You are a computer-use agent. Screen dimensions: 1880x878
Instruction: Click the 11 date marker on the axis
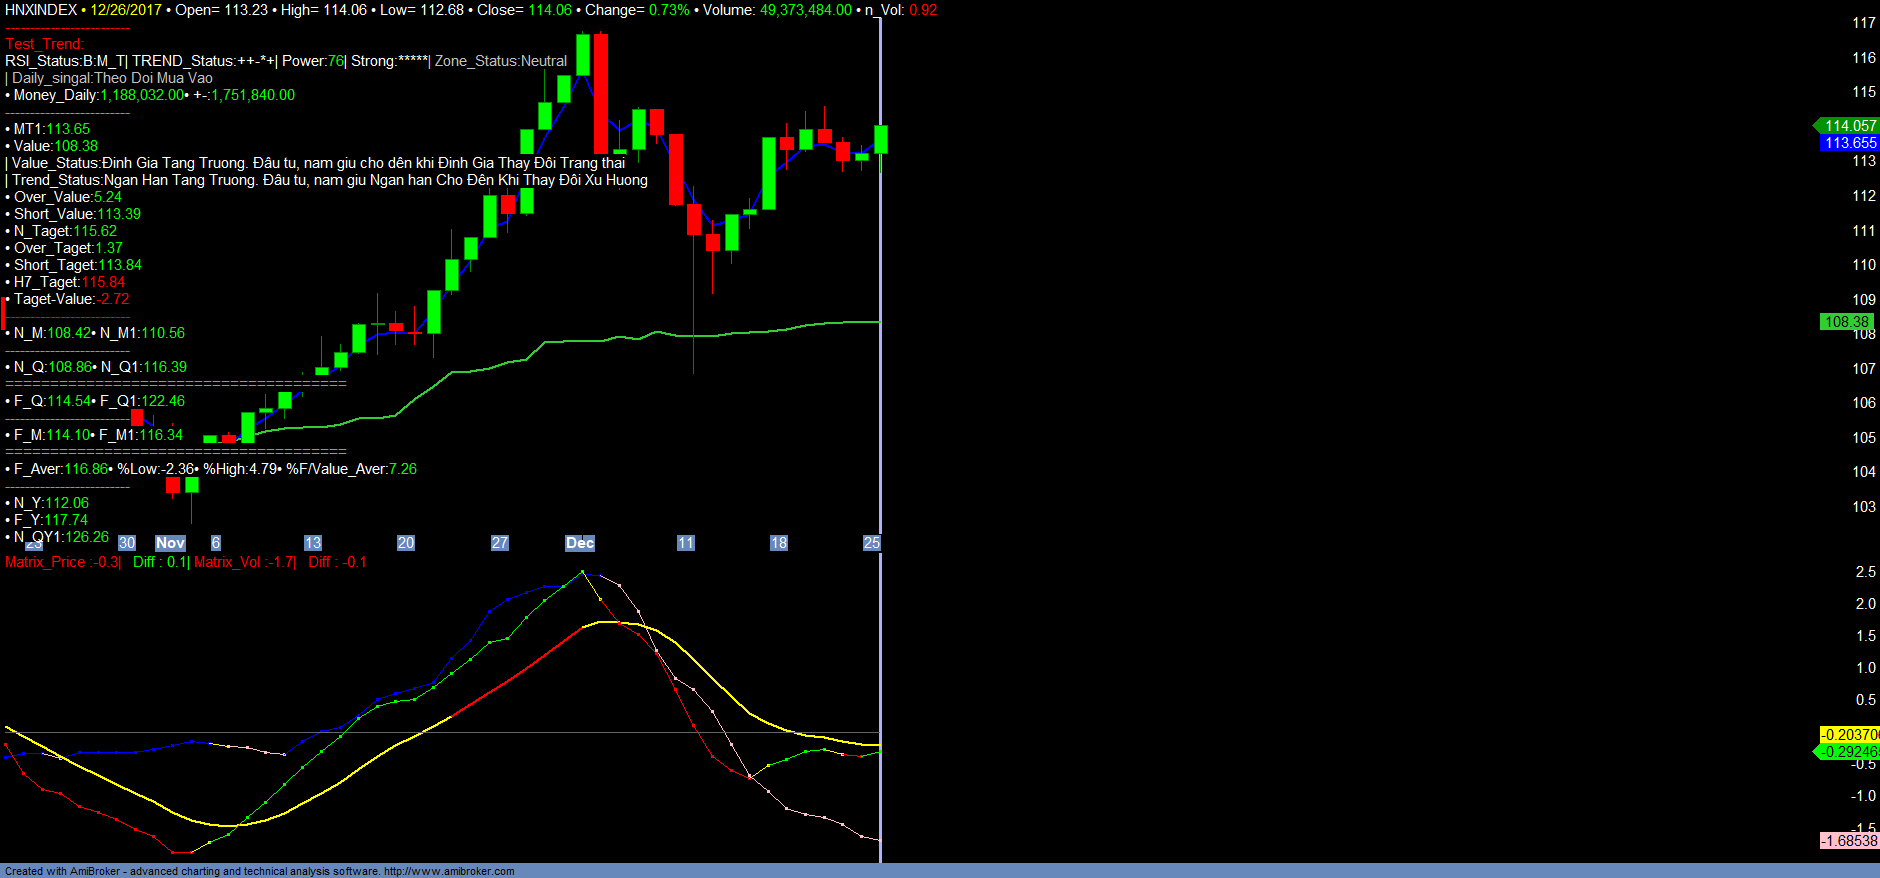pos(686,543)
